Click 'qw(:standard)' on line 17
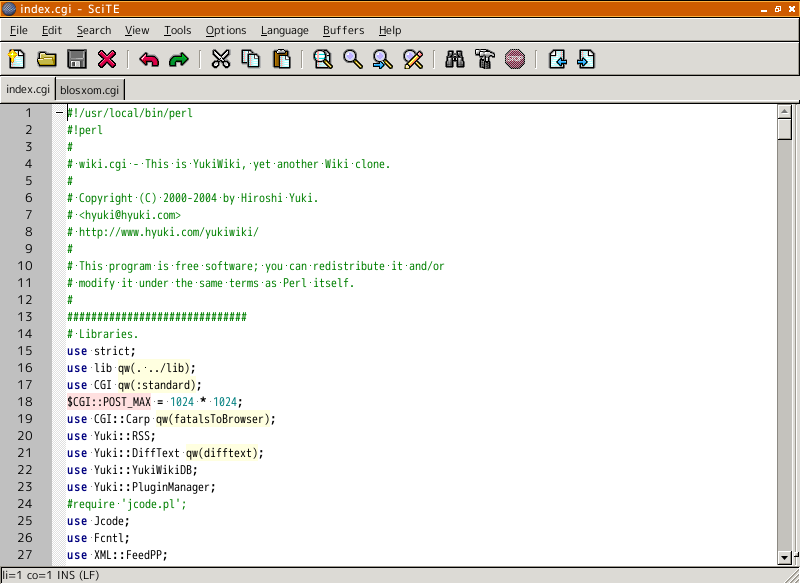This screenshot has width=800, height=584. (157, 385)
